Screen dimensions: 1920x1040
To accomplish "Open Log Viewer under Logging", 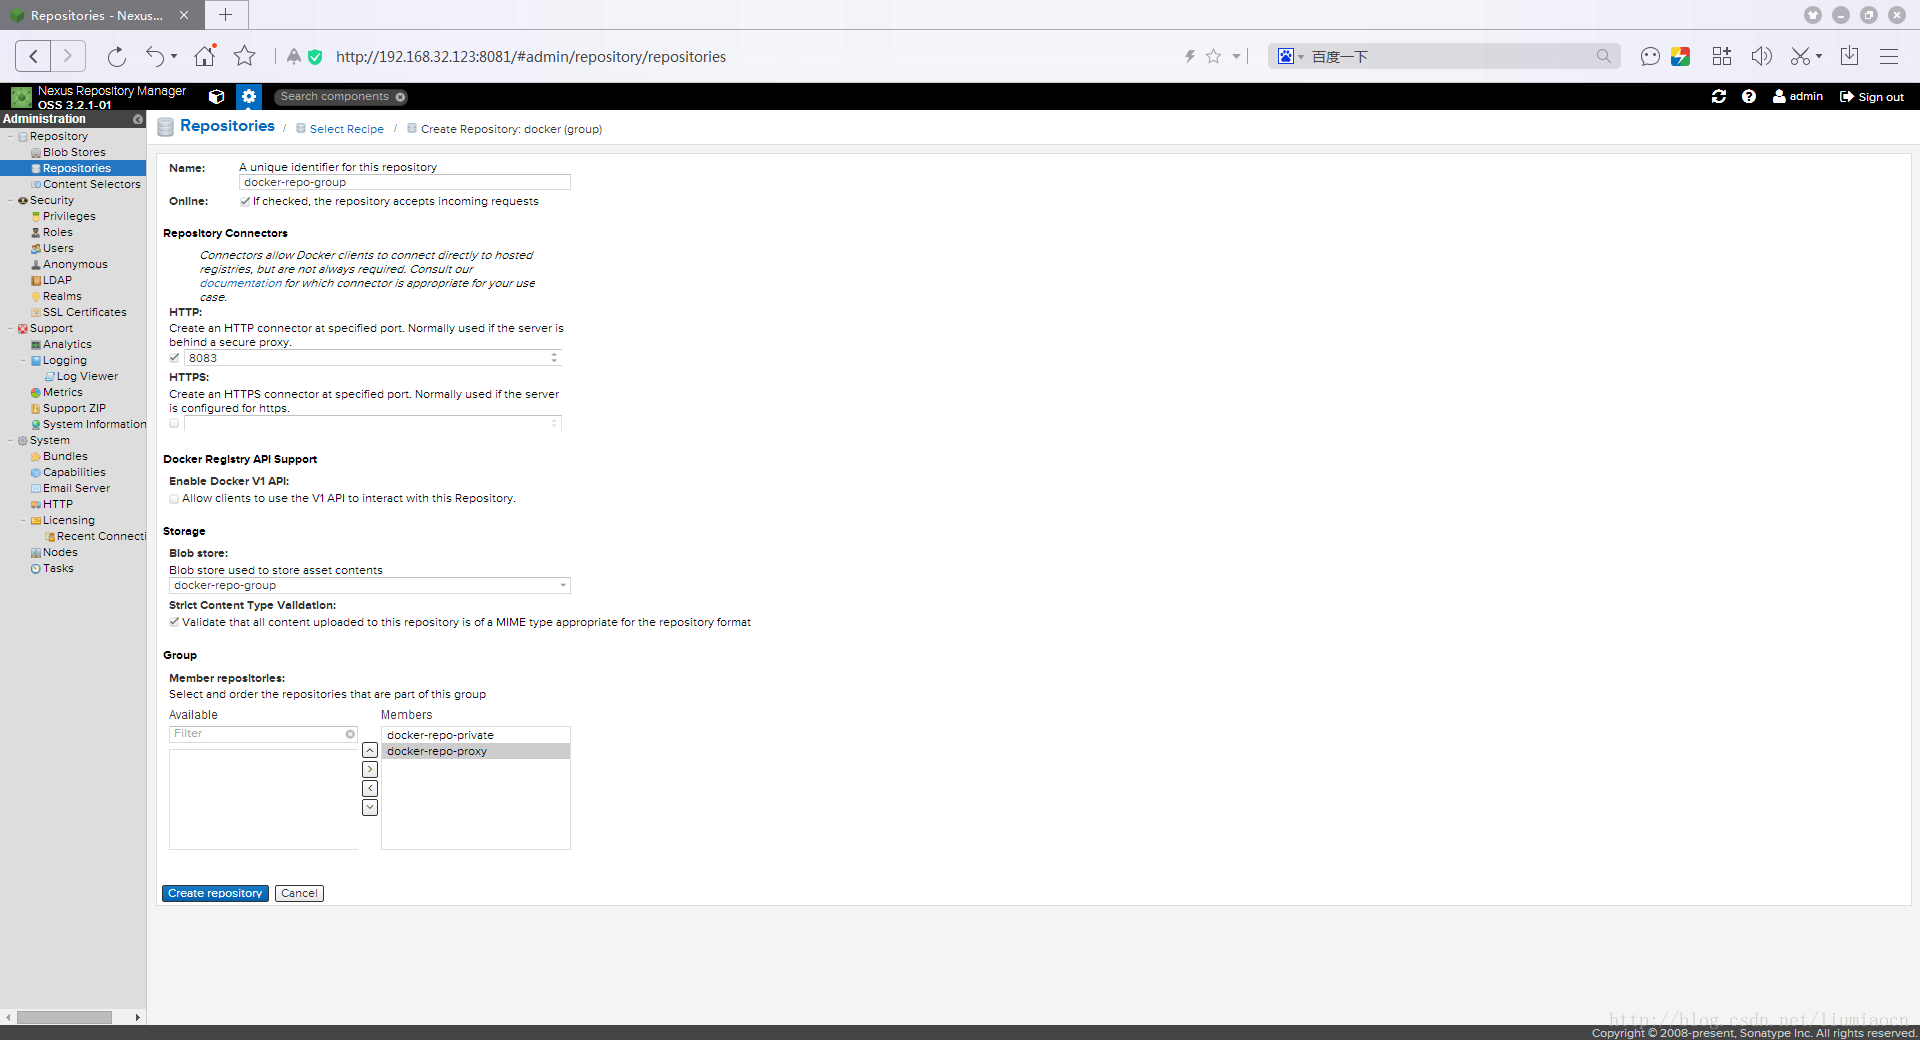I will point(87,376).
